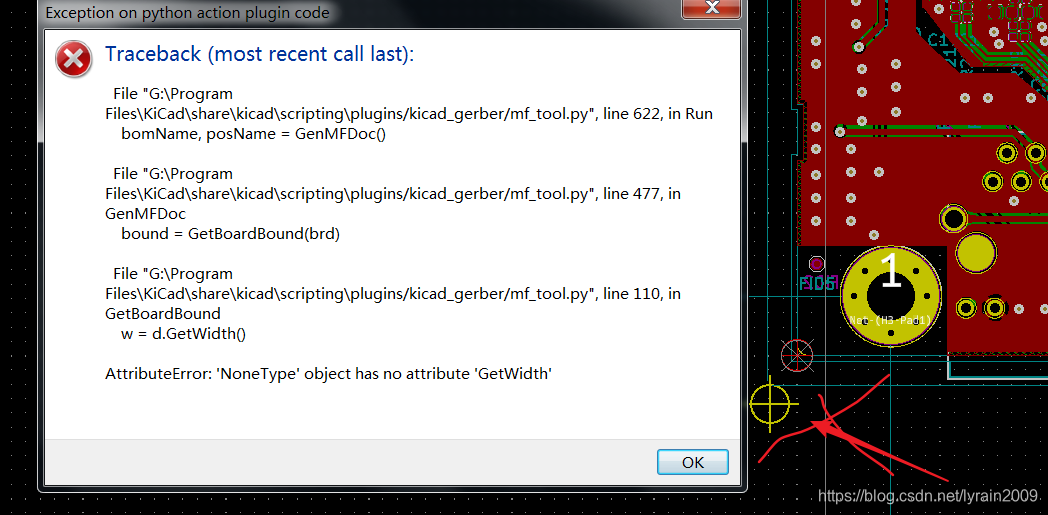
Task: Click the 'bomName, posName = GenMFDoc()' code line
Action: point(254,134)
